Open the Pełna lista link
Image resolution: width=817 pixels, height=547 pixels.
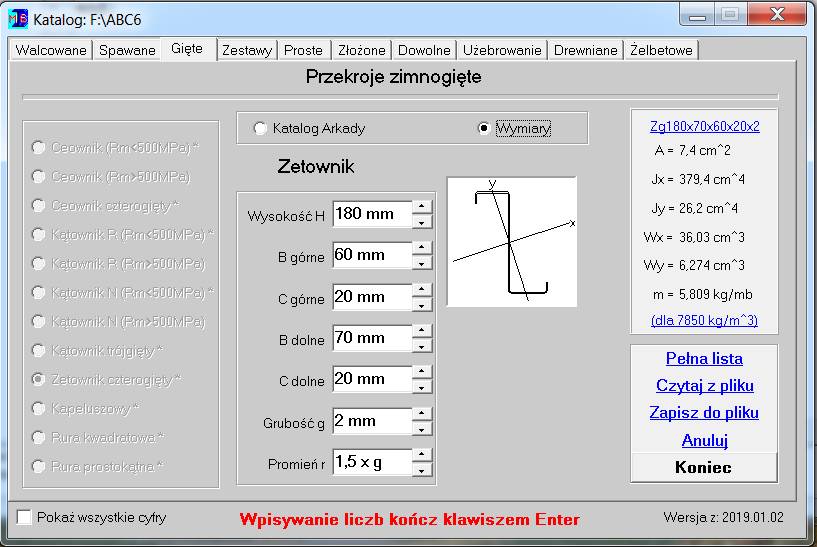pos(704,359)
